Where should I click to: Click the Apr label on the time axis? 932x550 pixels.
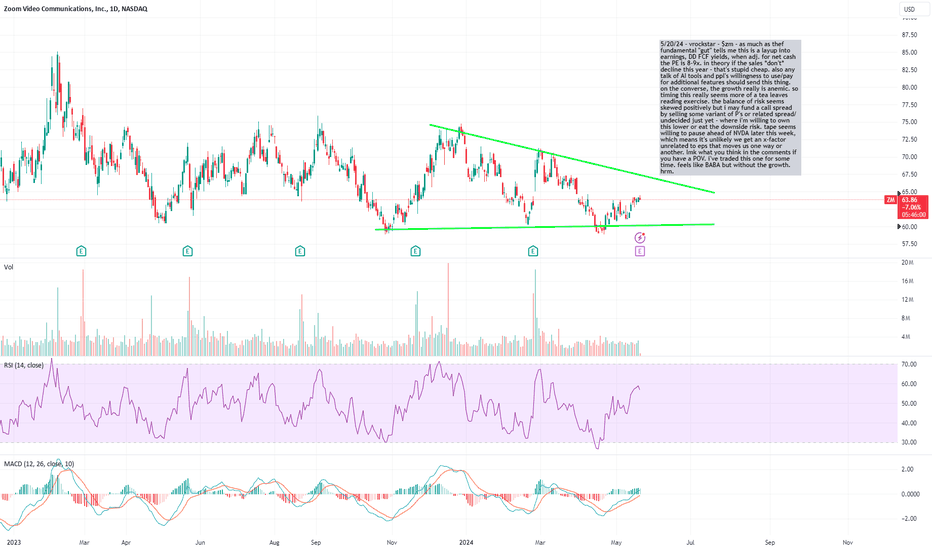[x=125, y=542]
